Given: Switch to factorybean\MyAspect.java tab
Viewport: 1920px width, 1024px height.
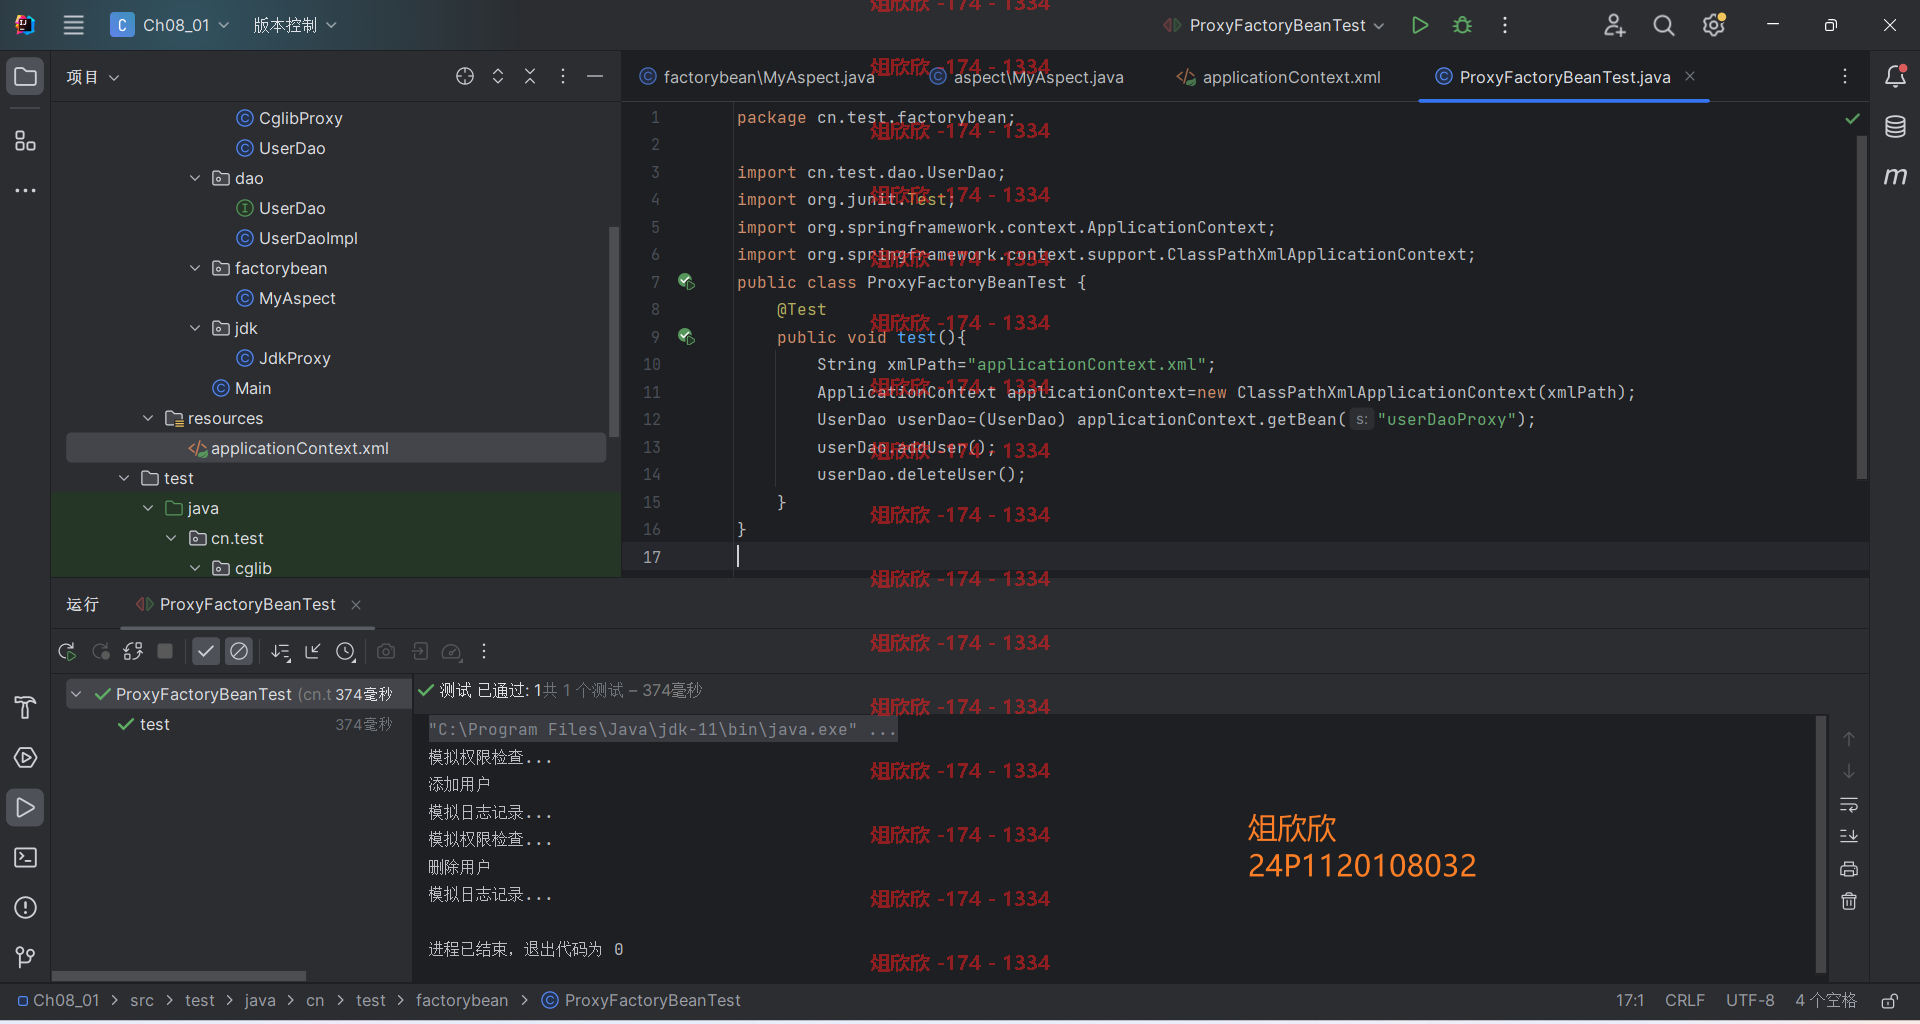Looking at the screenshot, I should pyautogui.click(x=757, y=77).
